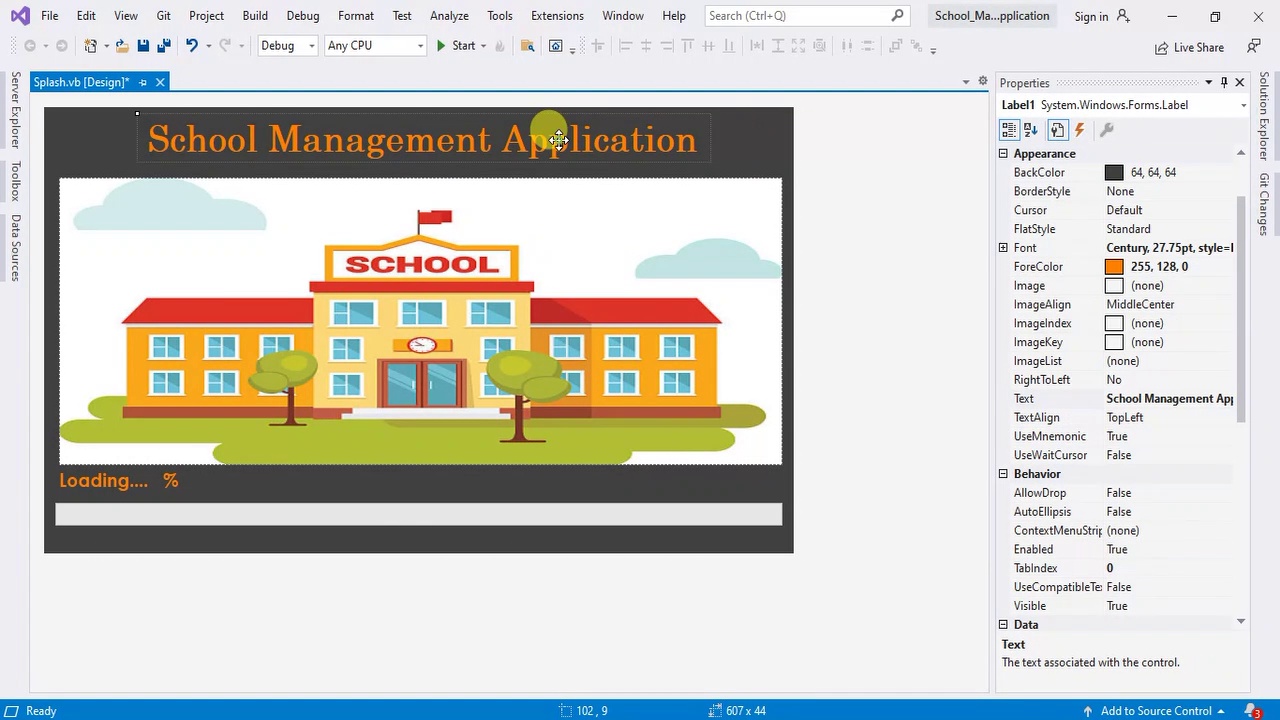1280x720 pixels.
Task: Click the Save All icon
Action: pos(164,46)
